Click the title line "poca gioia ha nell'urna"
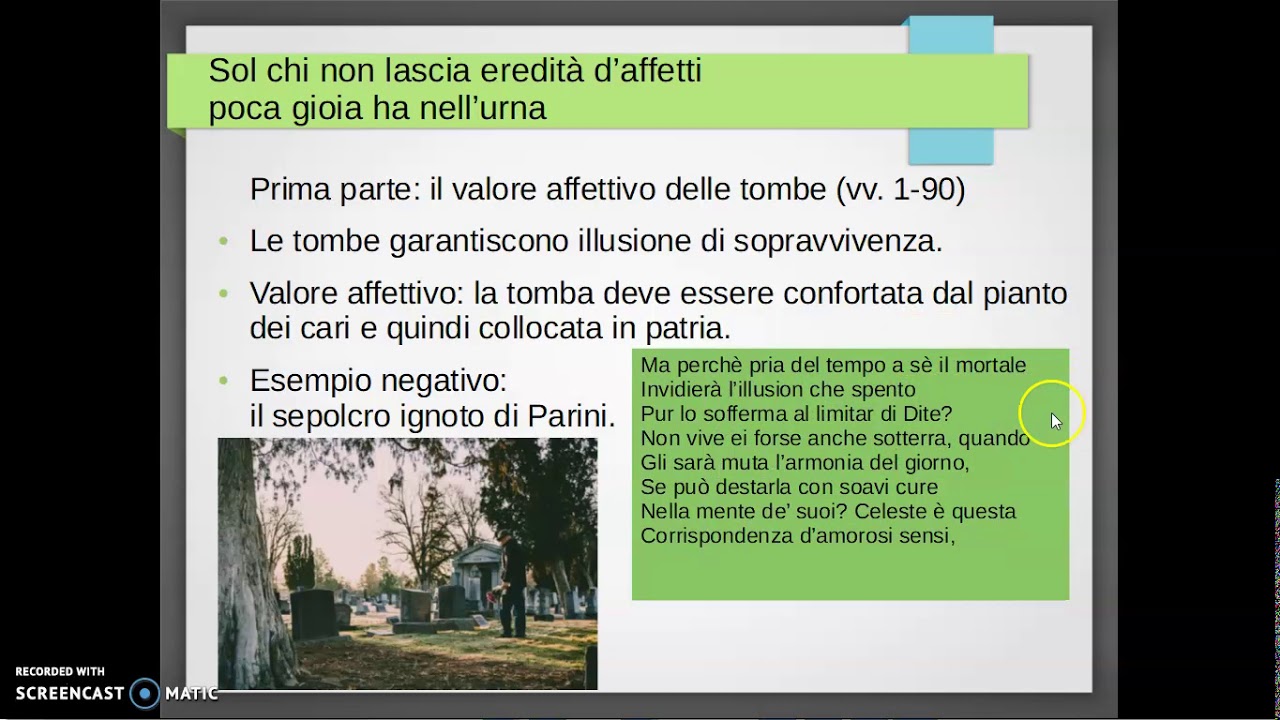Viewport: 1280px width, 720px height. [x=377, y=108]
